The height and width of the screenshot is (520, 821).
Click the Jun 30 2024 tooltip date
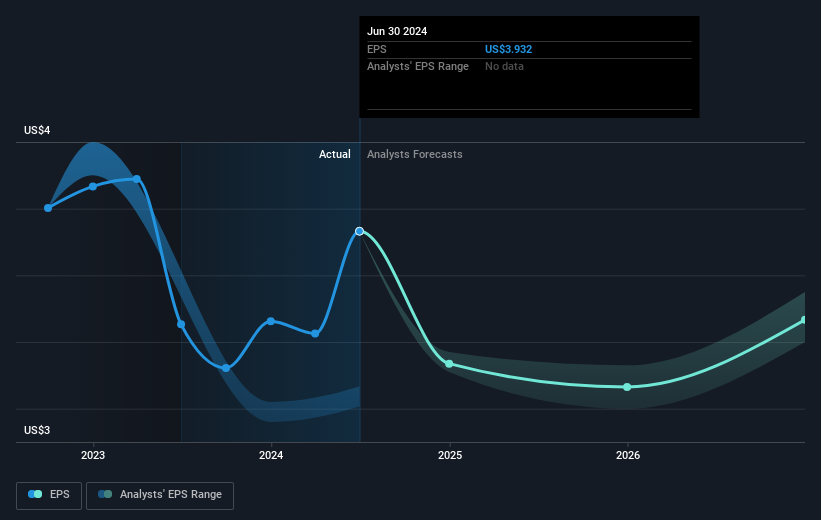point(397,31)
